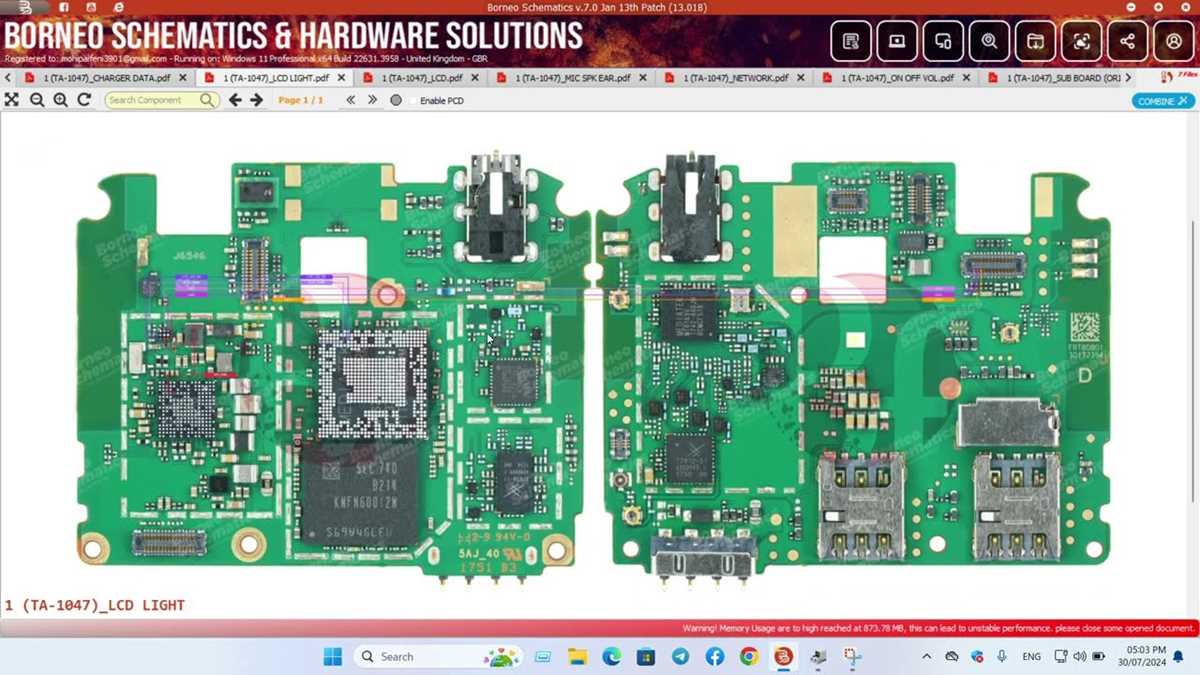This screenshot has width=1200, height=675.
Task: Click the 1 (TA-1047)_LCD LIGHT caption
Action: coord(95,605)
